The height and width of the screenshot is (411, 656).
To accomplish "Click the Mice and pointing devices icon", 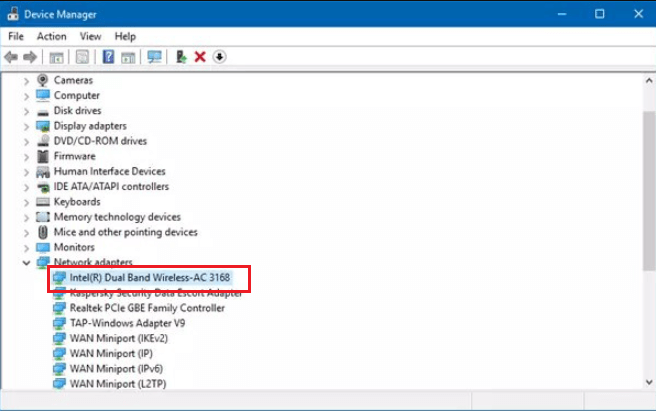I will [43, 232].
